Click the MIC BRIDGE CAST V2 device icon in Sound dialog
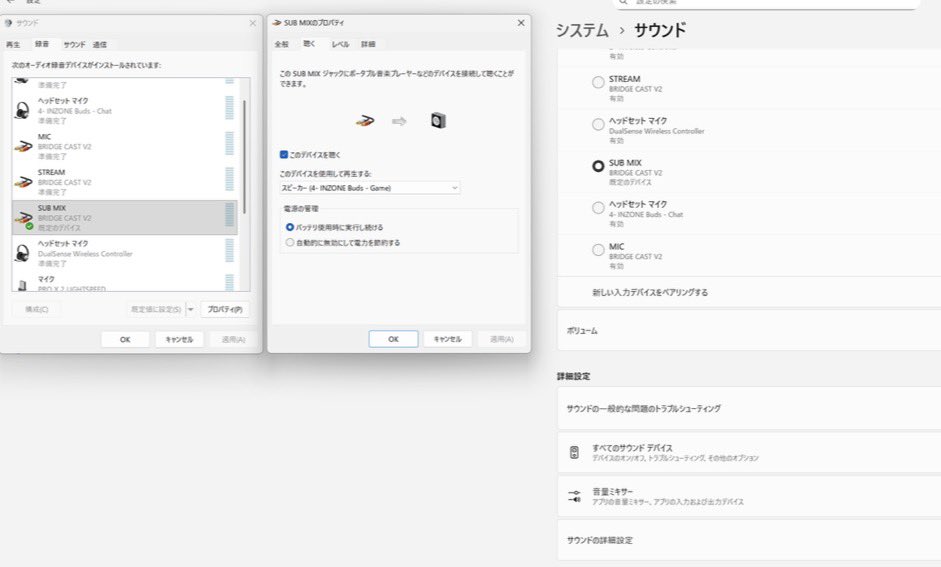The width and height of the screenshot is (941, 567). [23, 146]
